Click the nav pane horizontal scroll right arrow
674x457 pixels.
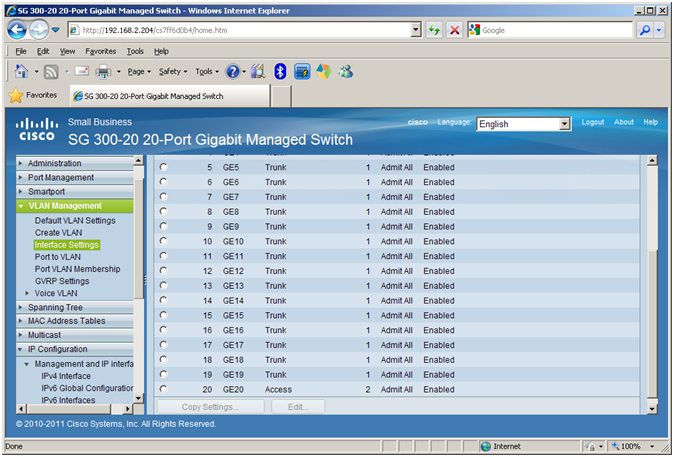128,408
